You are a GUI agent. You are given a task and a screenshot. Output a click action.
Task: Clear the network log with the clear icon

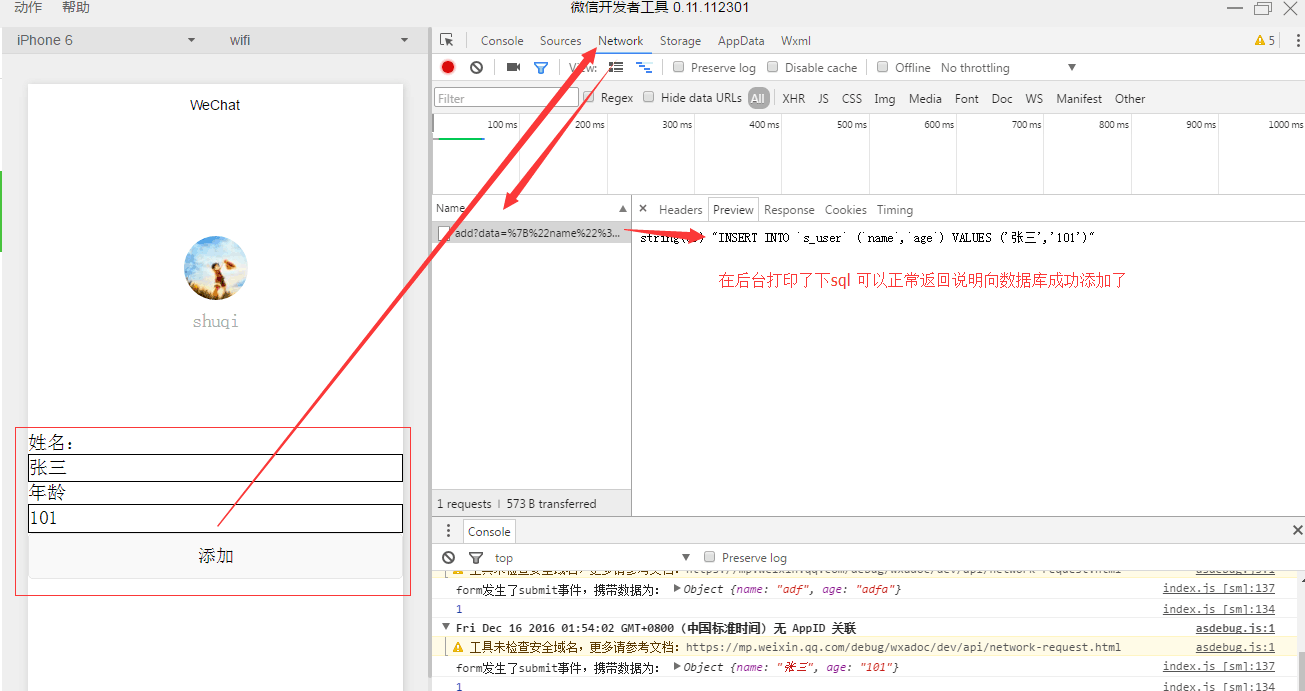pos(477,68)
